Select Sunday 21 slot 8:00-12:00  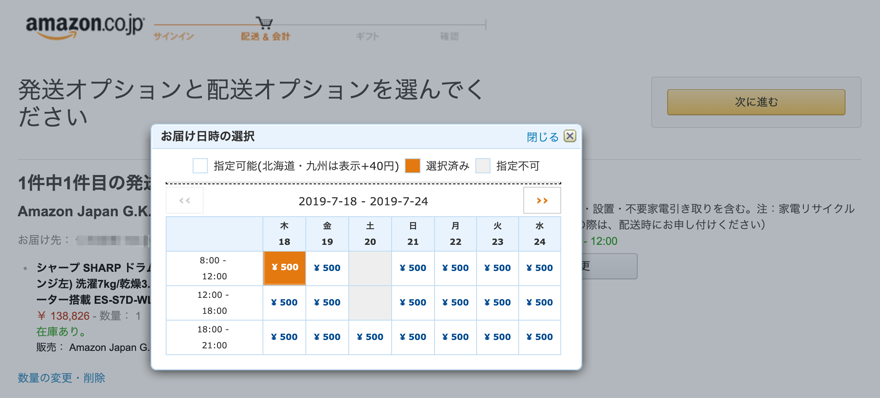[x=413, y=268]
